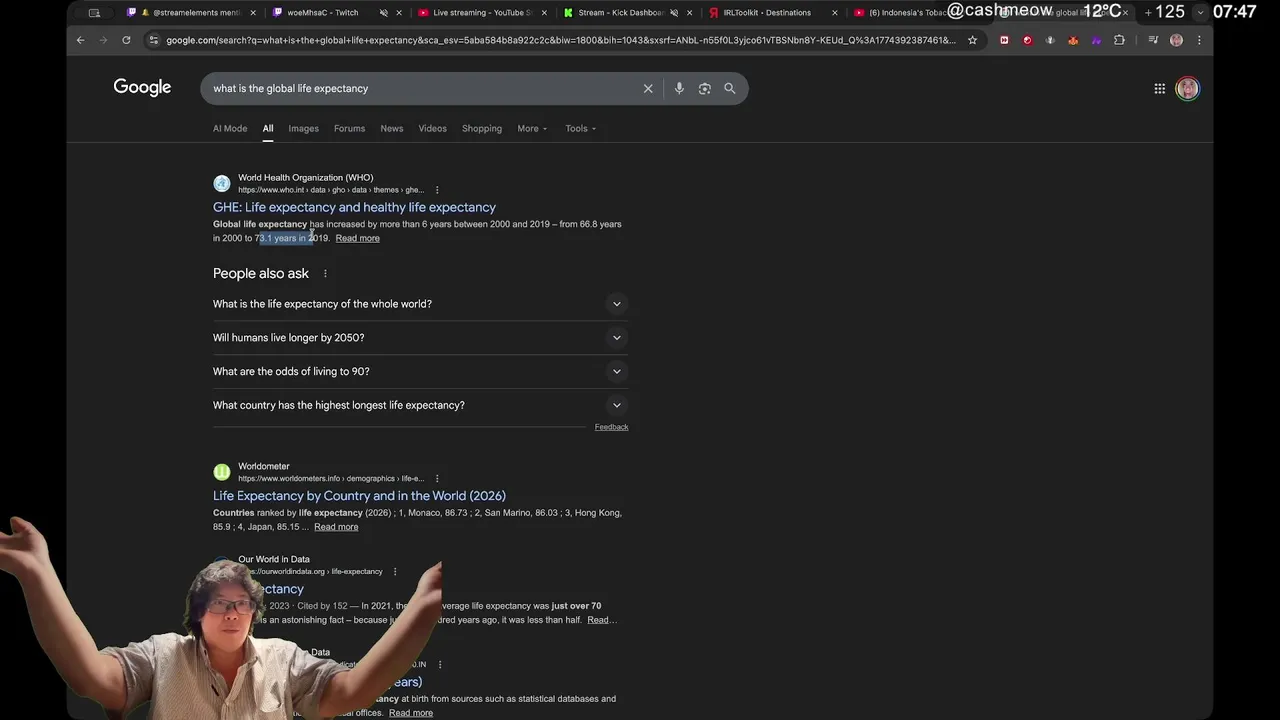Open more options for the Worldometer result

pyautogui.click(x=437, y=479)
